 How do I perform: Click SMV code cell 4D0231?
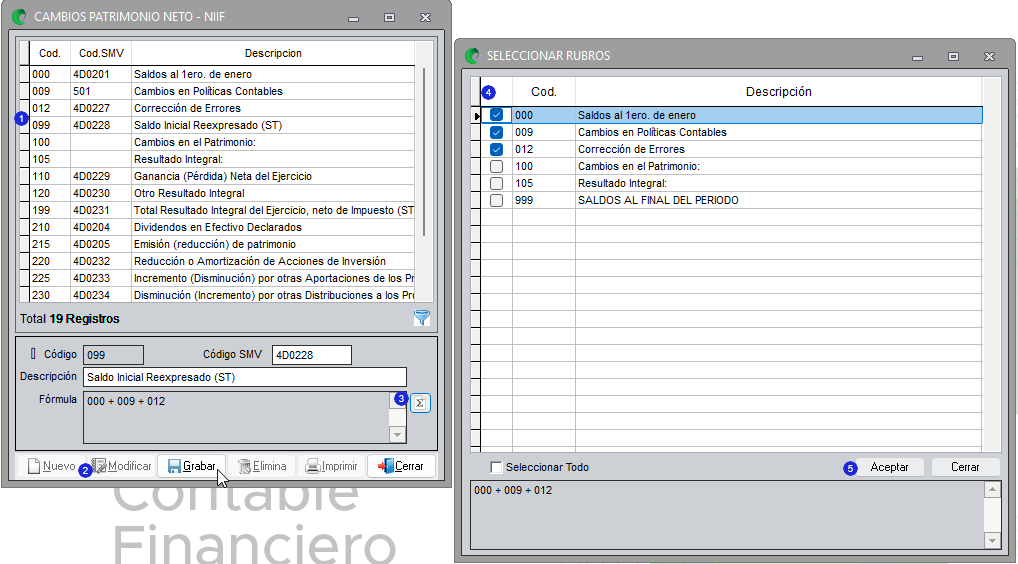[101, 210]
